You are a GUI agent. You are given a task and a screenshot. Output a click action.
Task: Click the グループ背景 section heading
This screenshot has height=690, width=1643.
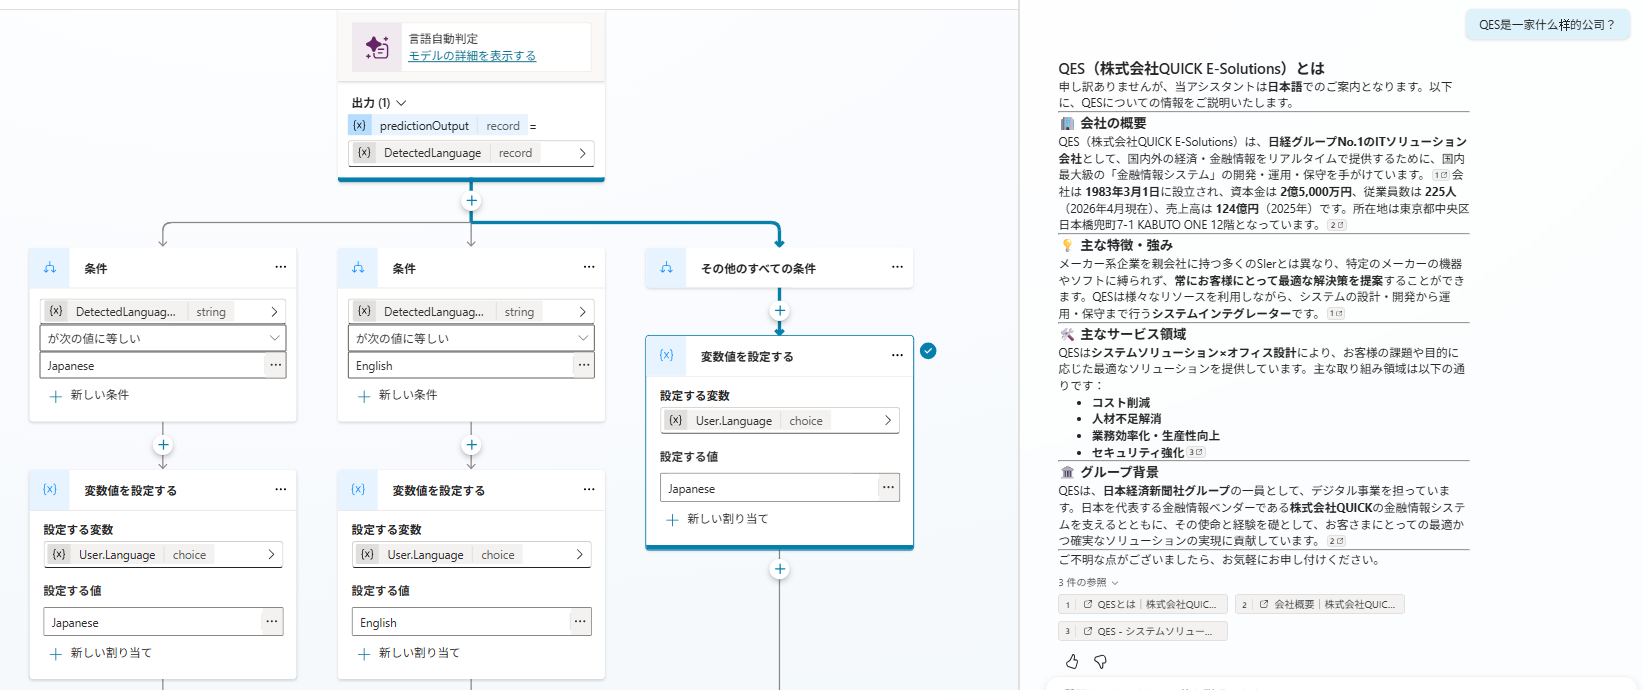point(1119,472)
